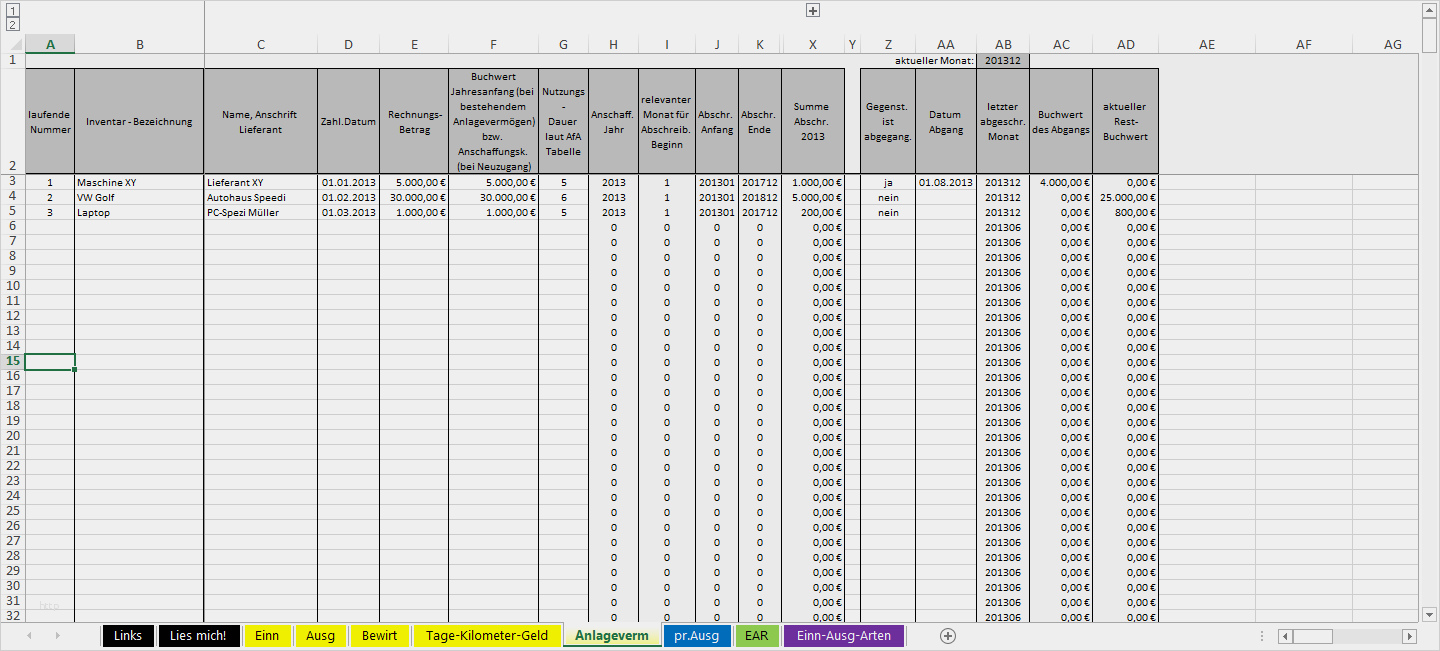This screenshot has height=651, width=1440.
Task: Open Einn-Ausg-Arten sheet tab
Action: [844, 636]
